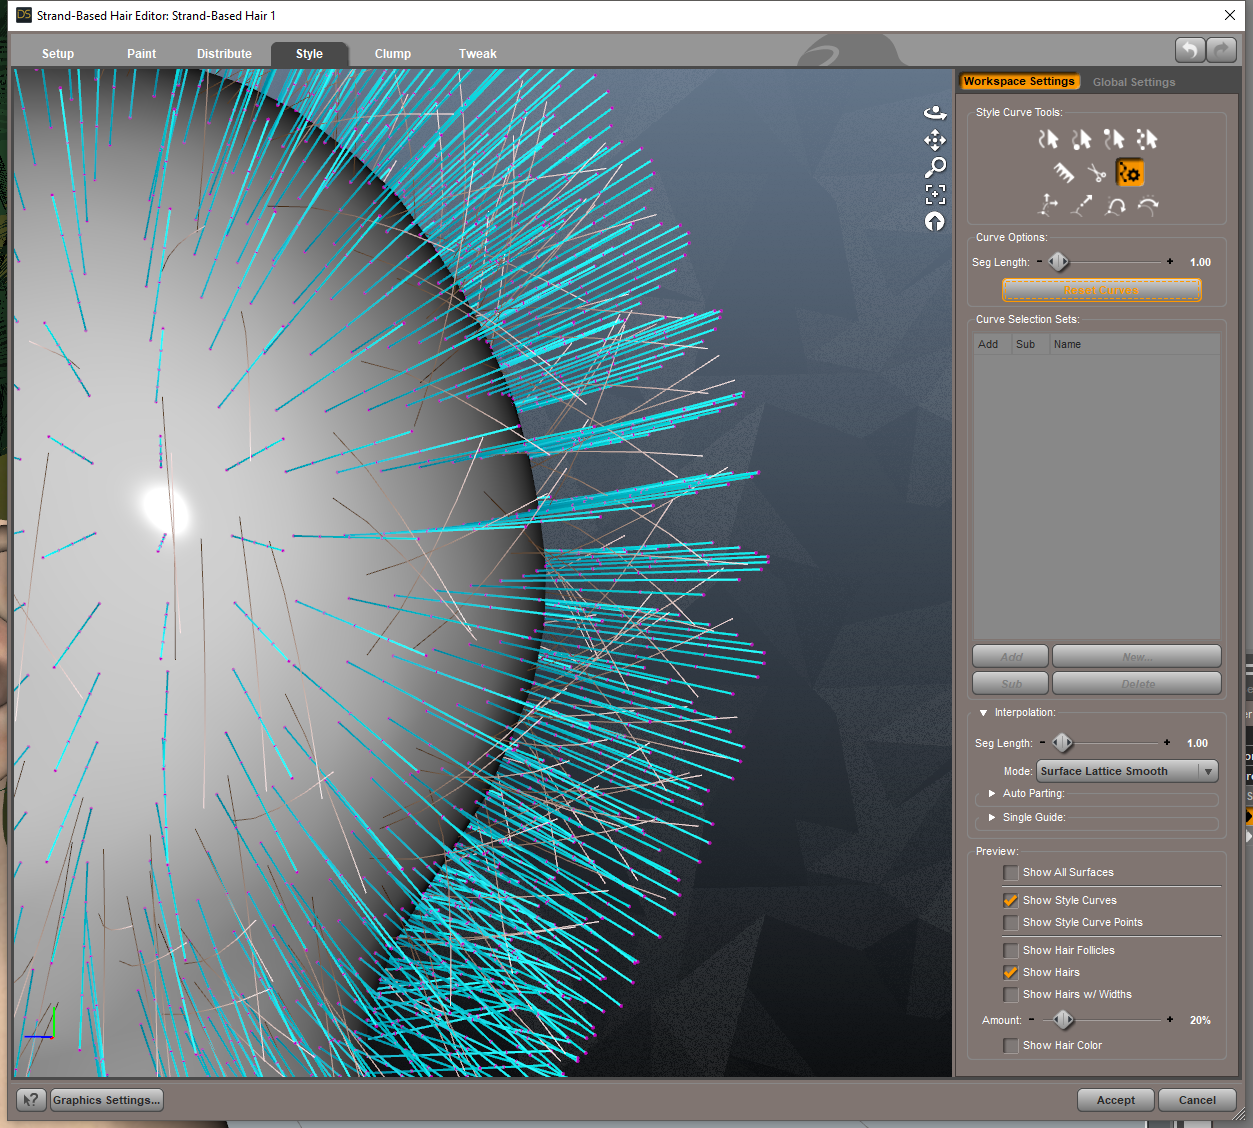Click the redo arrow button
The width and height of the screenshot is (1253, 1128).
(x=1222, y=50)
